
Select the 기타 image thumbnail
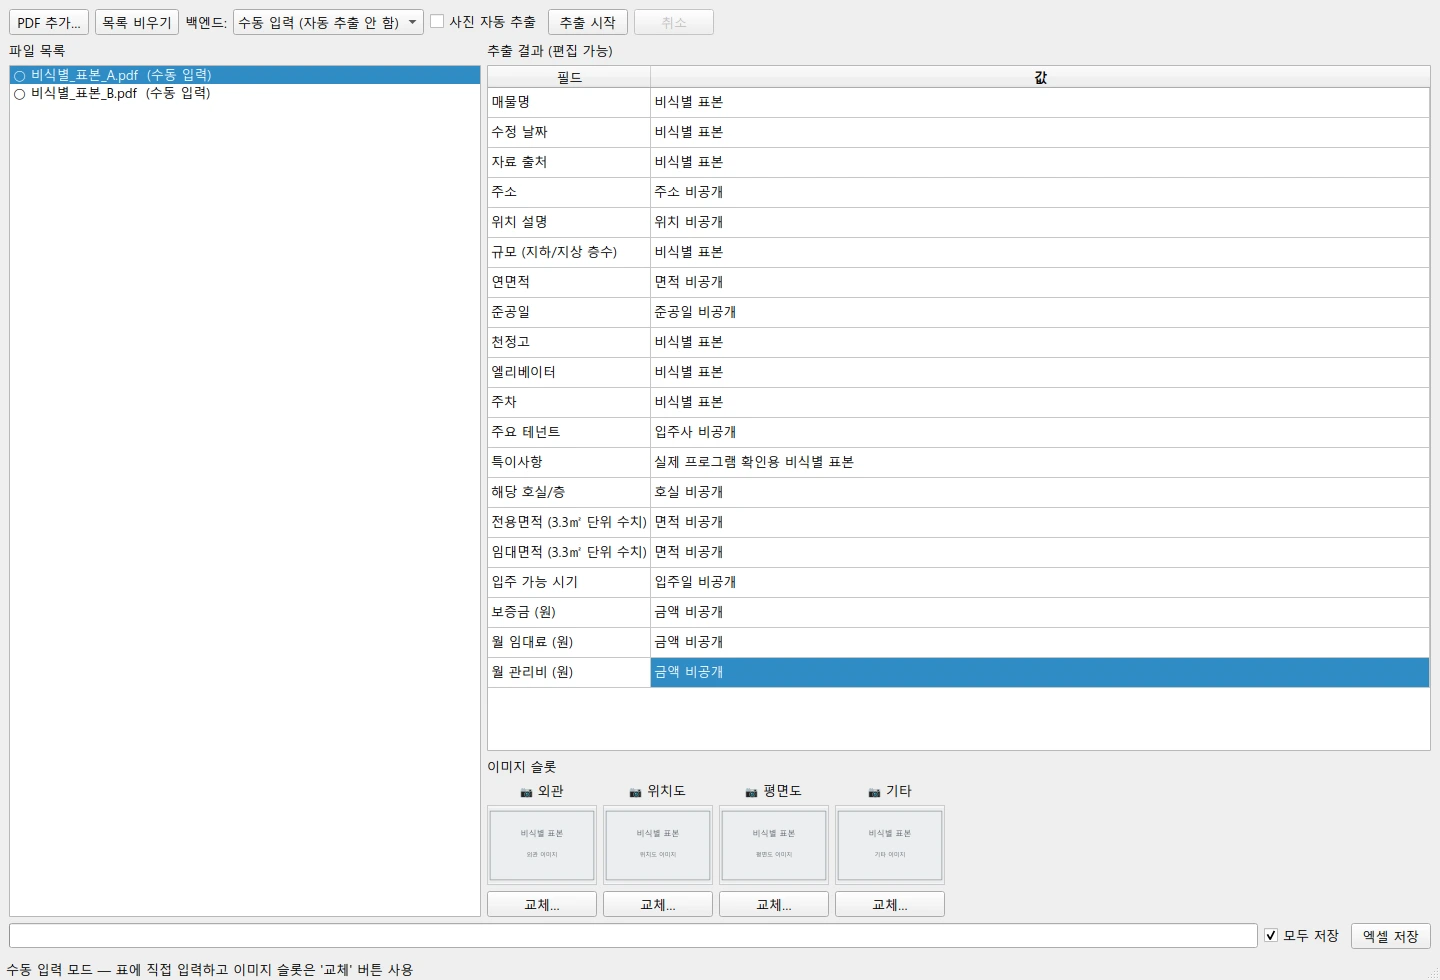click(890, 845)
